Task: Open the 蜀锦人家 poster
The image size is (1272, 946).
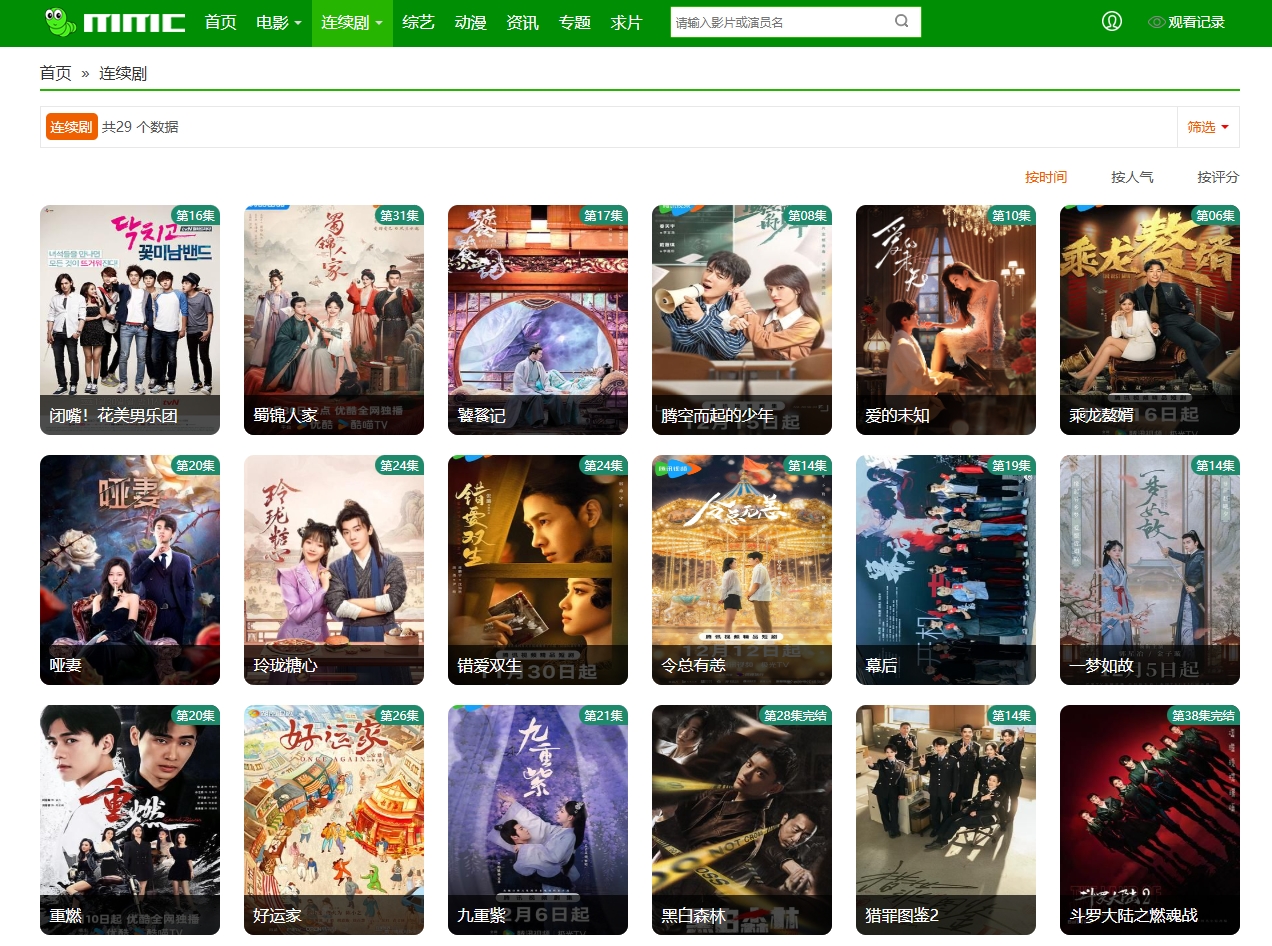Action: click(x=334, y=320)
